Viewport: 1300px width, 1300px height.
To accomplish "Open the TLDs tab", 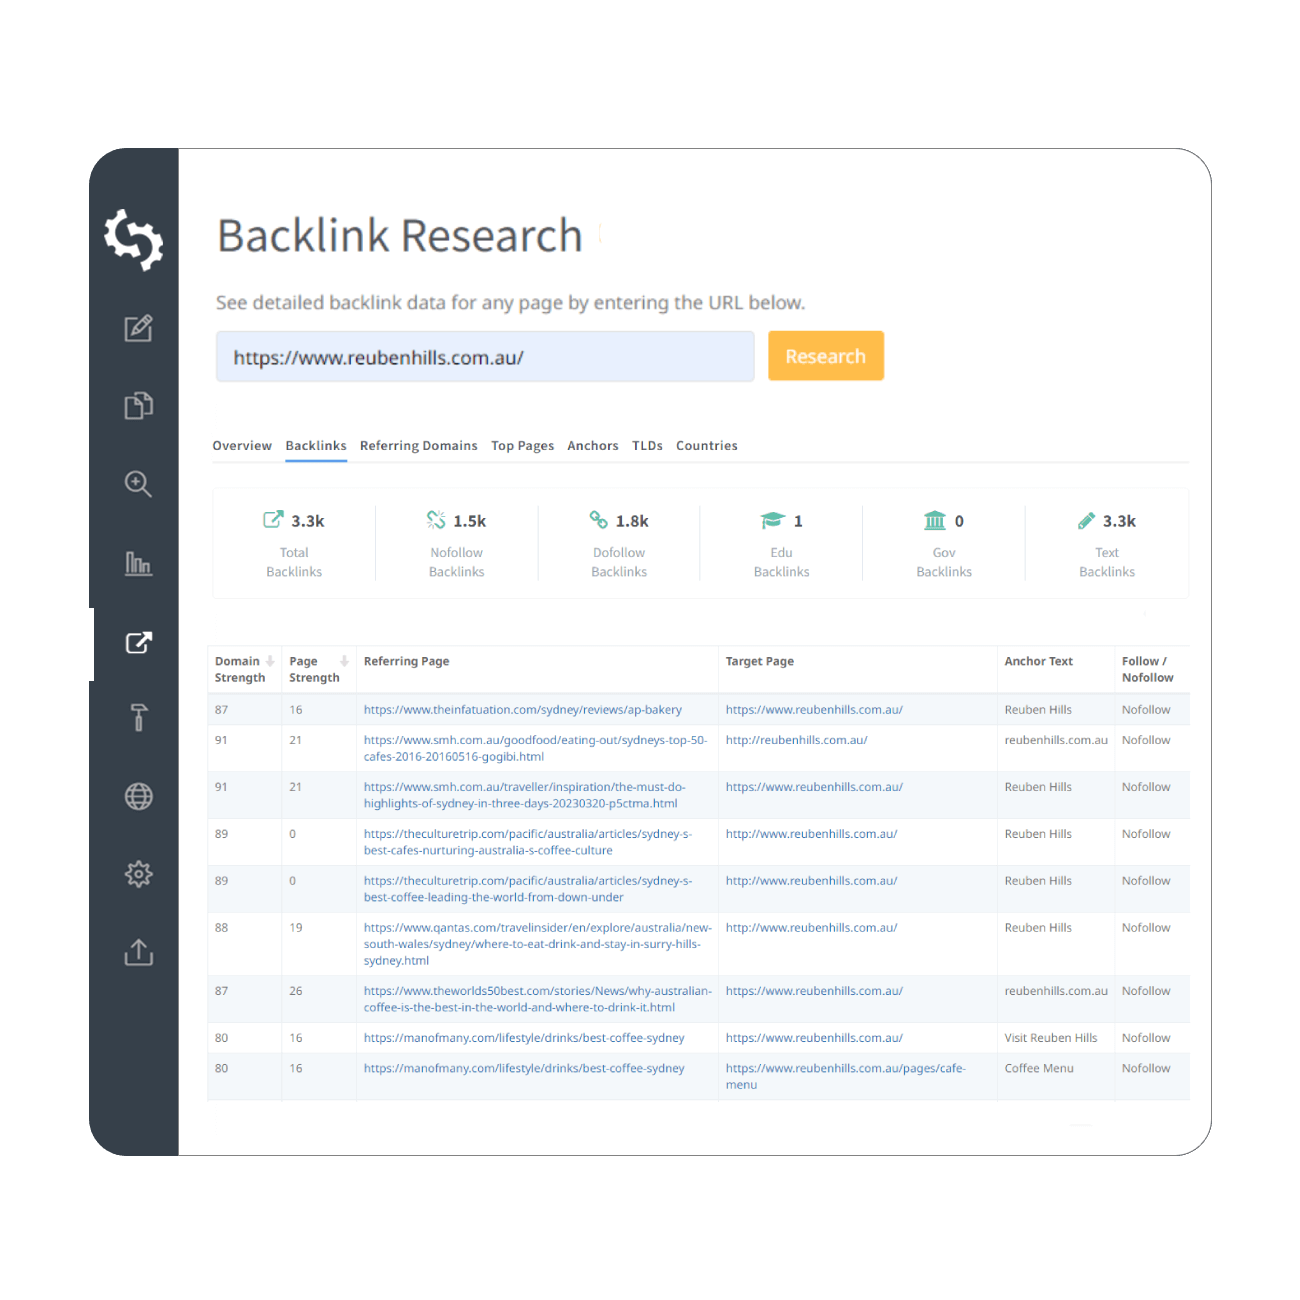I will click(x=647, y=446).
